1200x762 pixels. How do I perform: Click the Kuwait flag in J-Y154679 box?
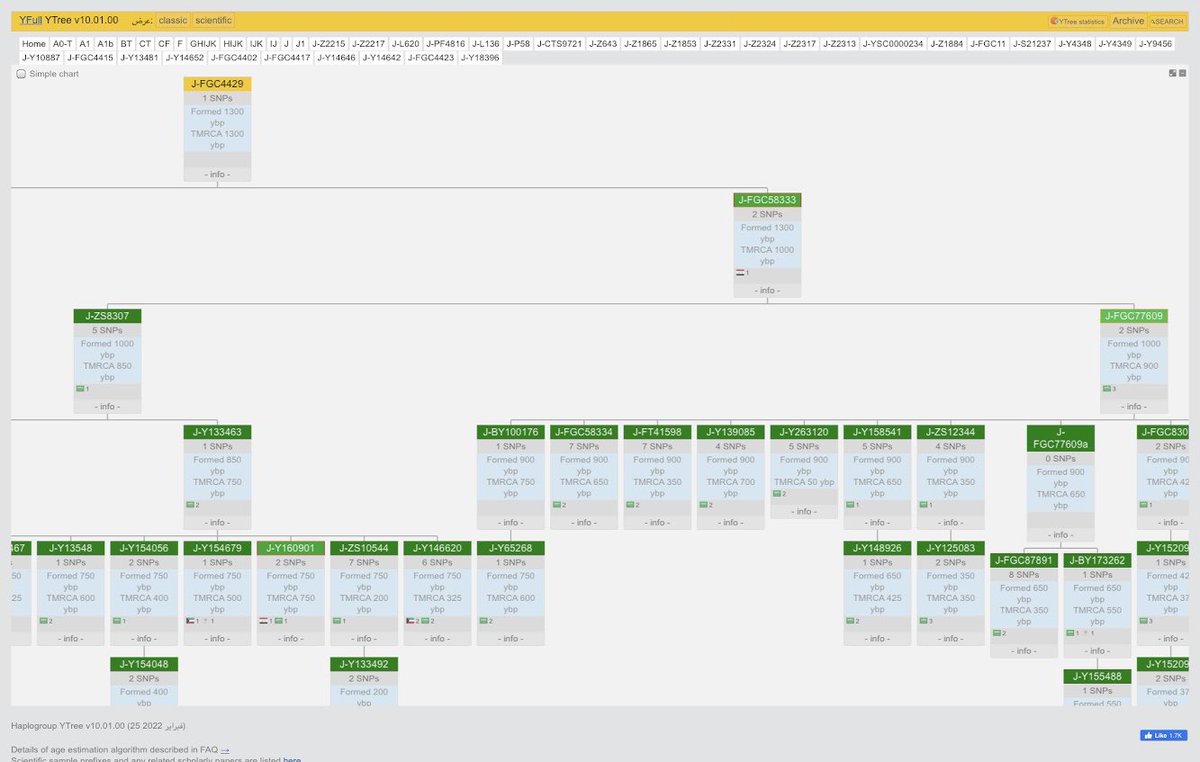191,620
